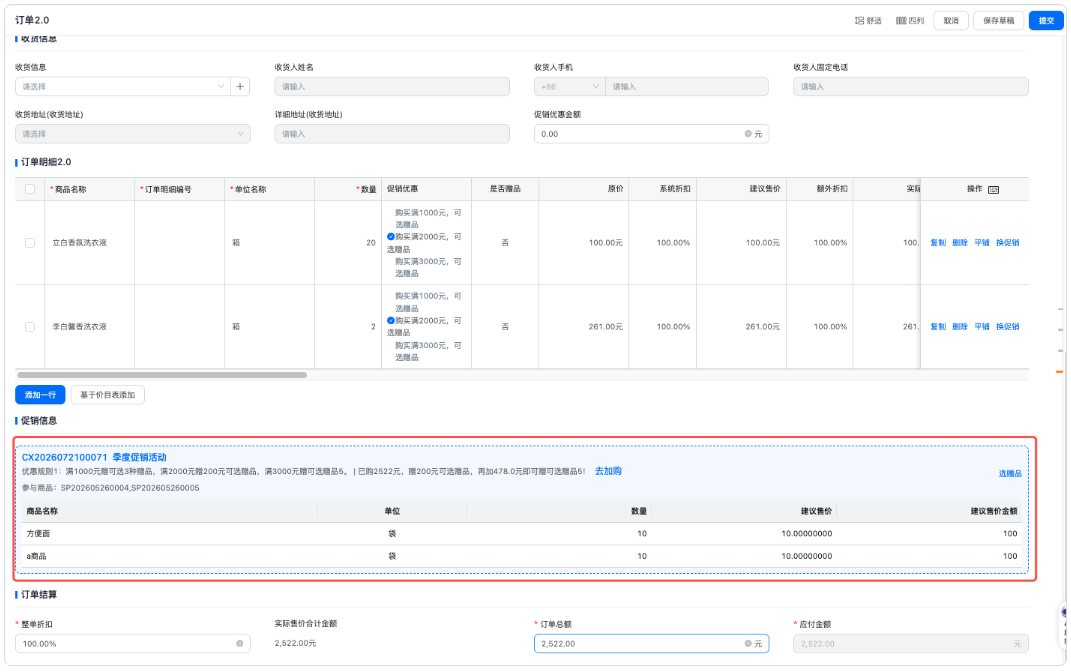Image resolution: width=1071 pixels, height=672 pixels.
Task: Click 复制 for 立白香氛洗衣液 row
Action: [x=938, y=242]
